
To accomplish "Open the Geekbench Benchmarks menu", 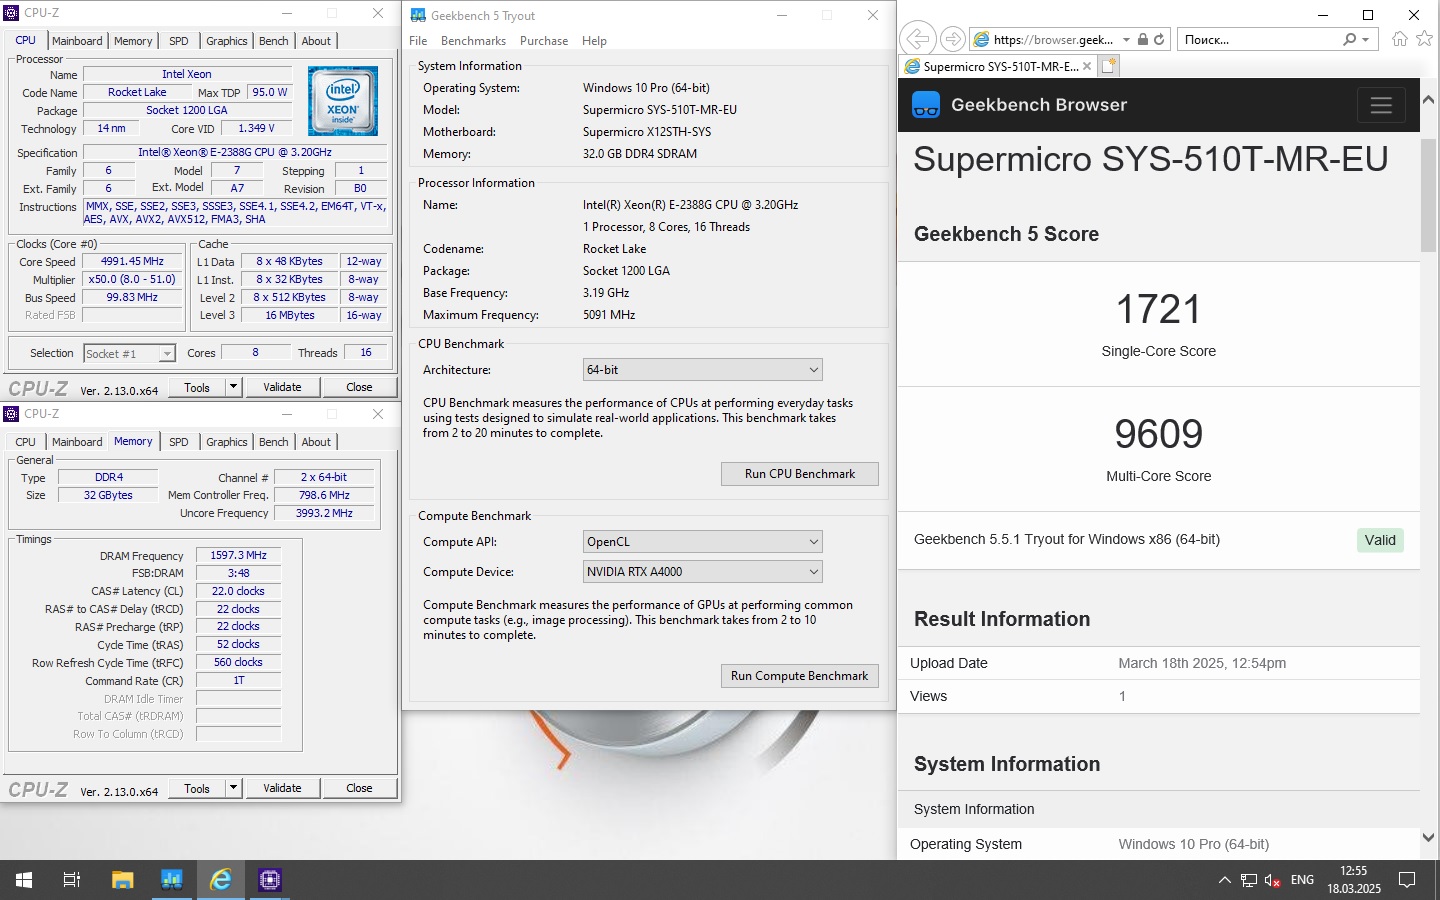I will click(x=473, y=41).
